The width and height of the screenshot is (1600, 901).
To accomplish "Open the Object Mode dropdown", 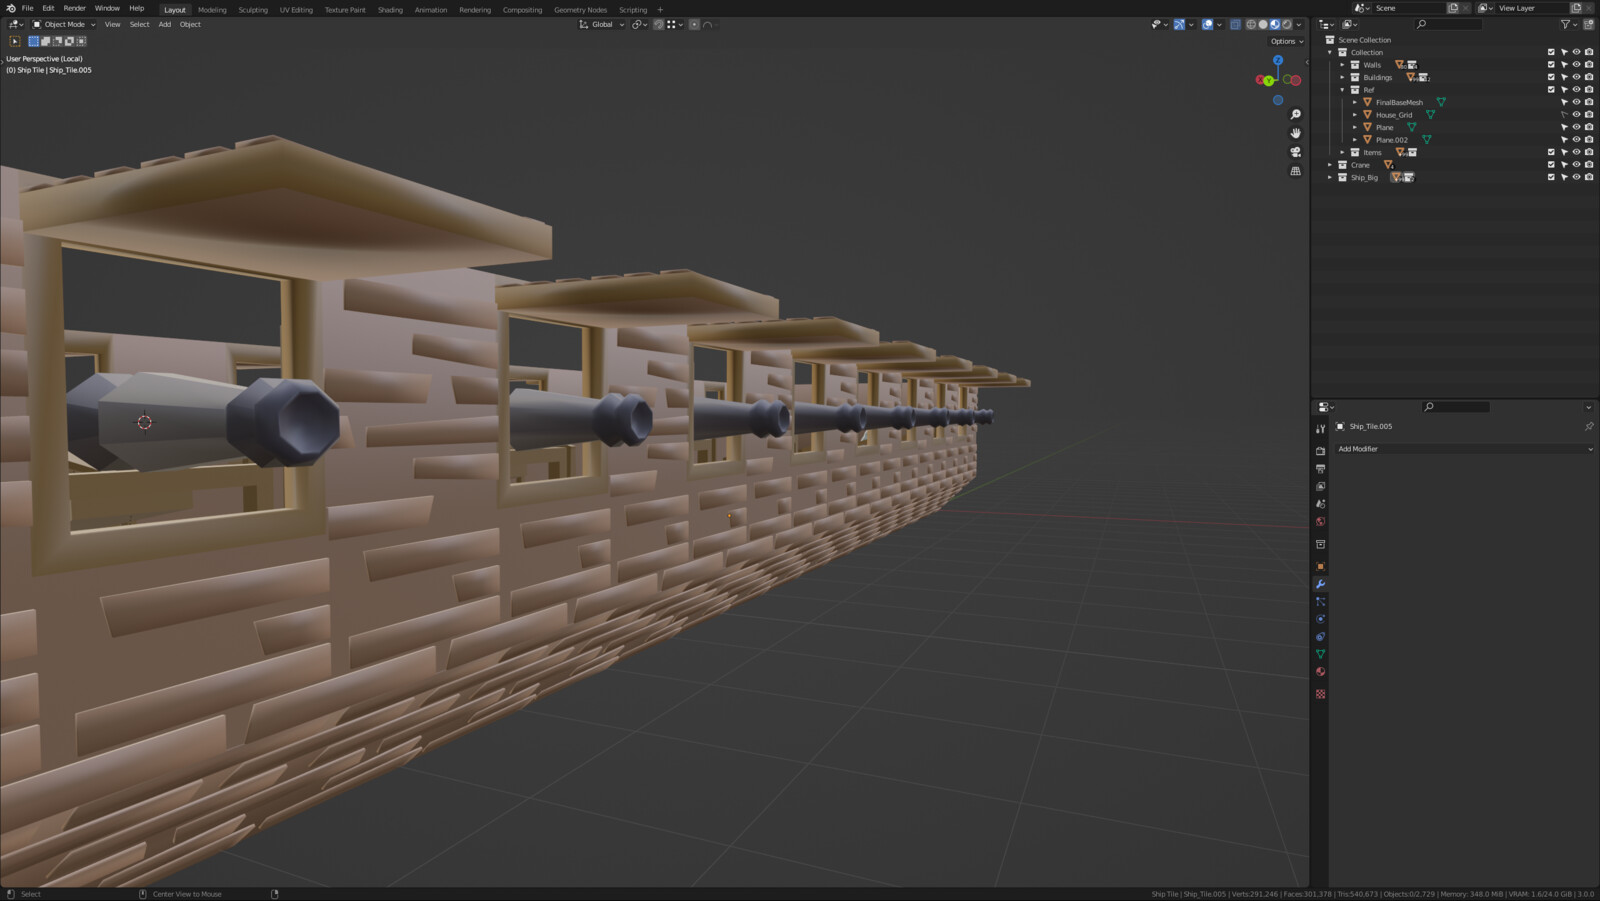I will click(64, 24).
